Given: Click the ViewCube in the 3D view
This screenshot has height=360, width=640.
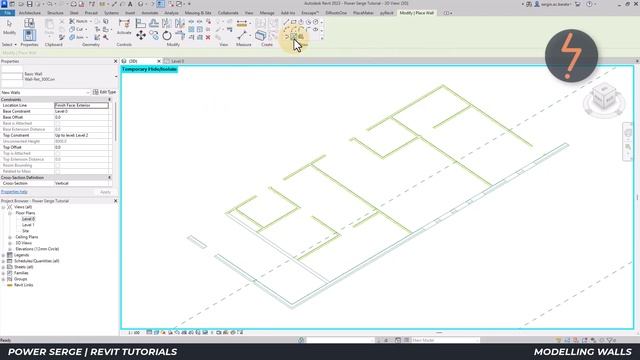Looking at the screenshot, I should pyautogui.click(x=604, y=97).
